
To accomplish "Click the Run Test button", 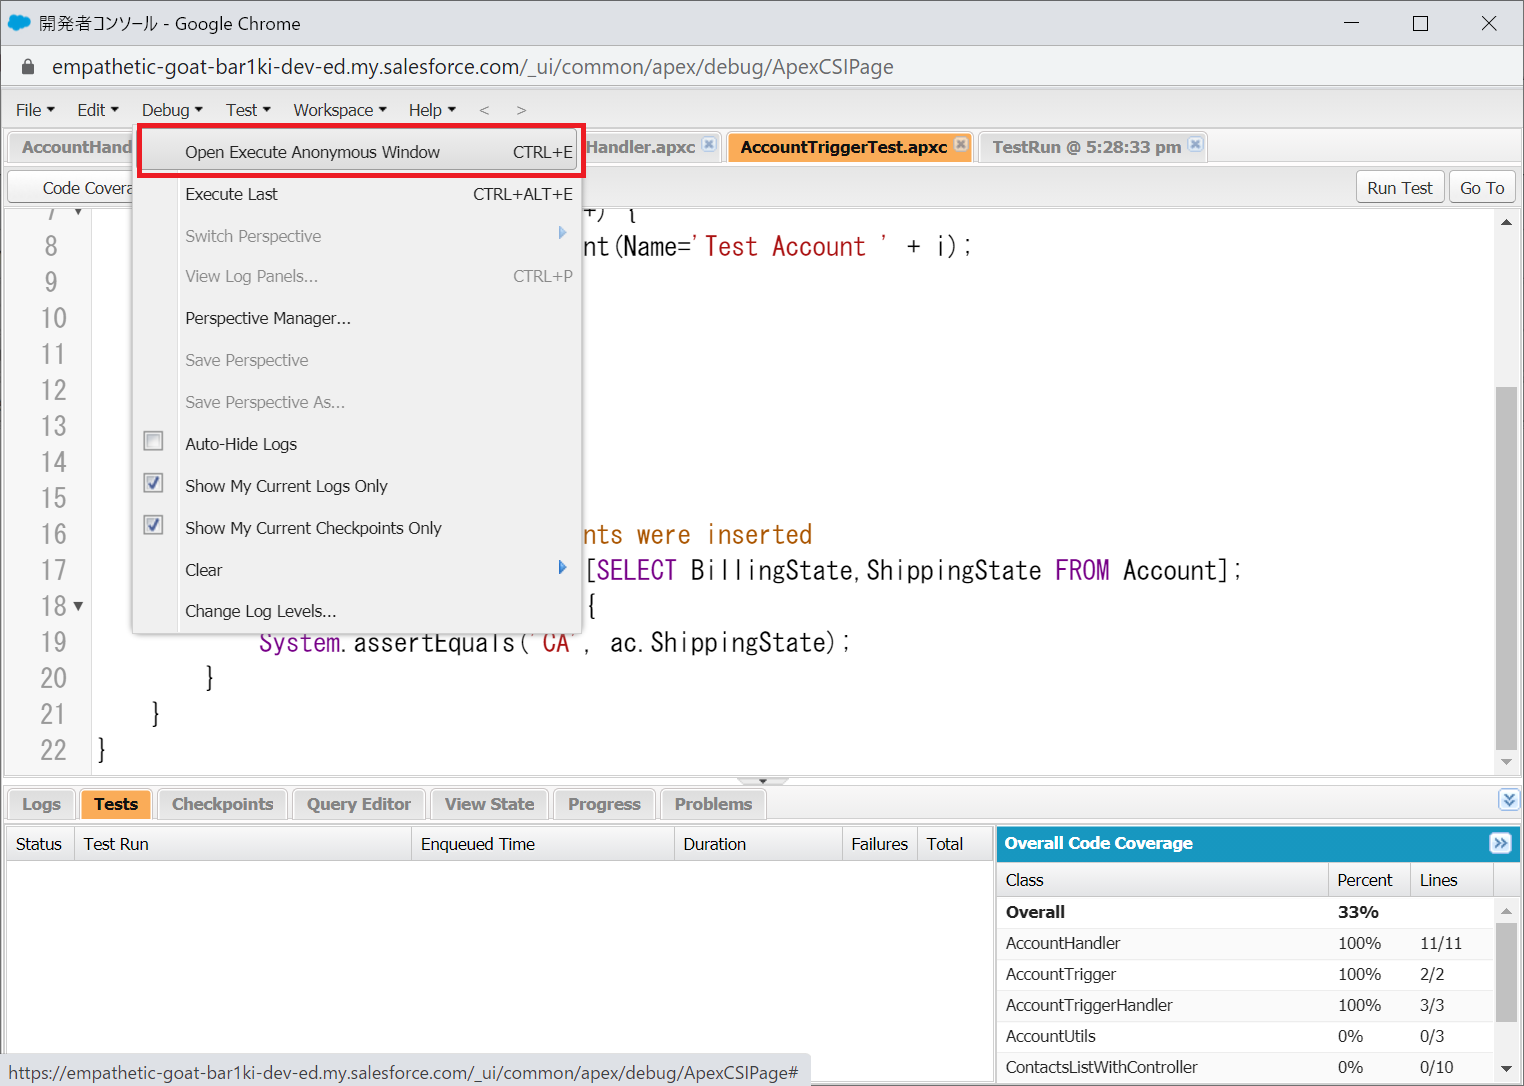I will [1399, 188].
